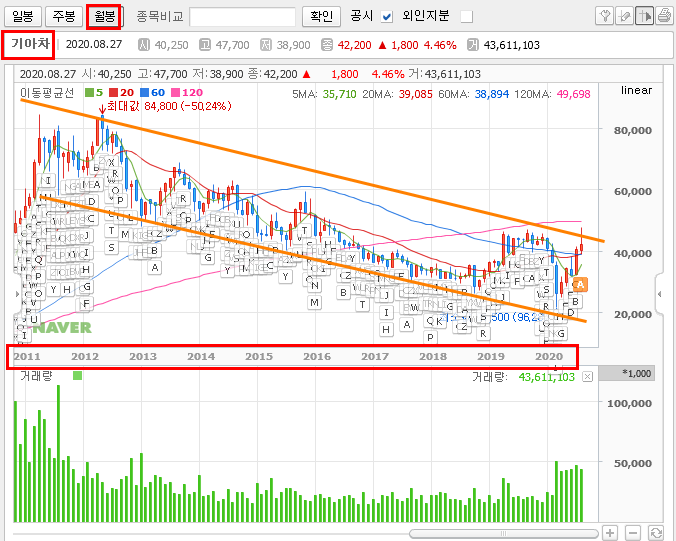Toggle the linear scale label
The width and height of the screenshot is (676, 541).
pyautogui.click(x=636, y=90)
